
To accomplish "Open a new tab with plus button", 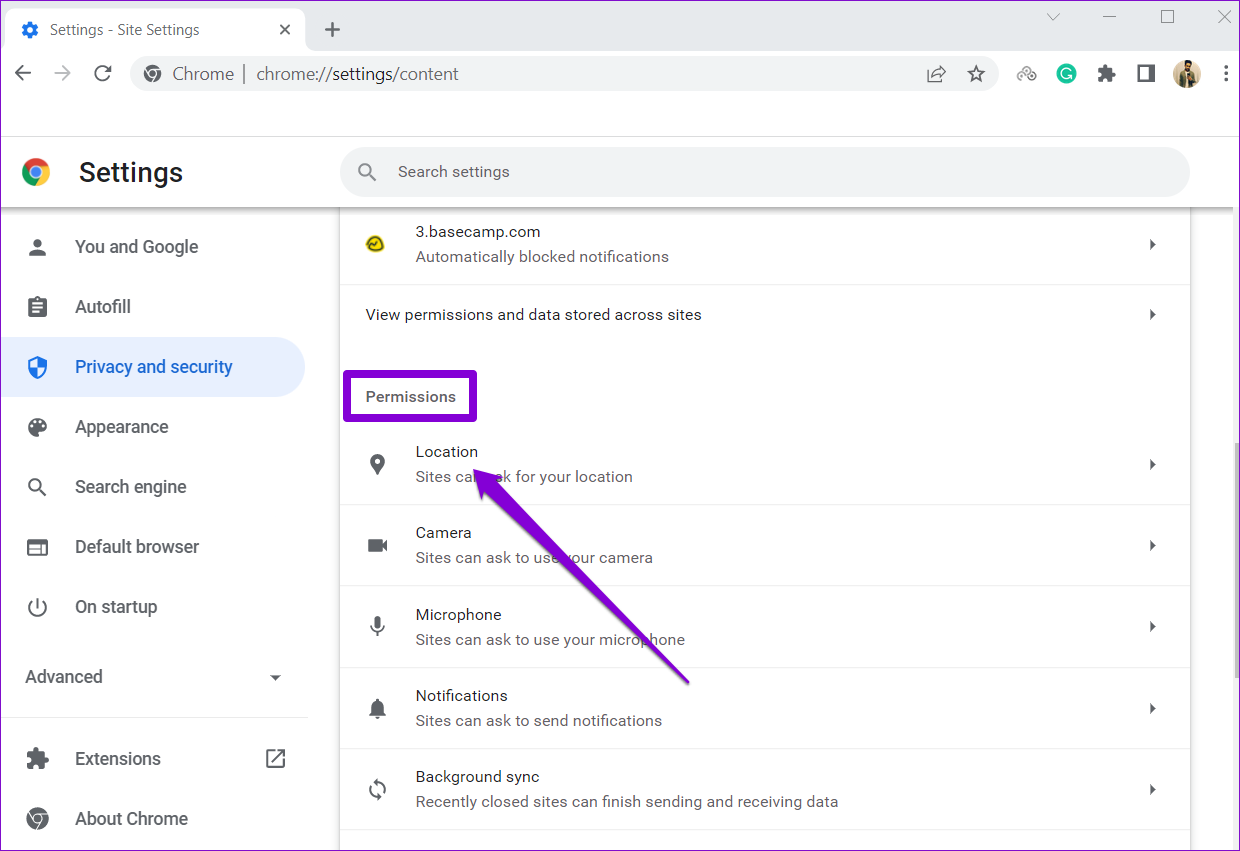I will pyautogui.click(x=332, y=30).
